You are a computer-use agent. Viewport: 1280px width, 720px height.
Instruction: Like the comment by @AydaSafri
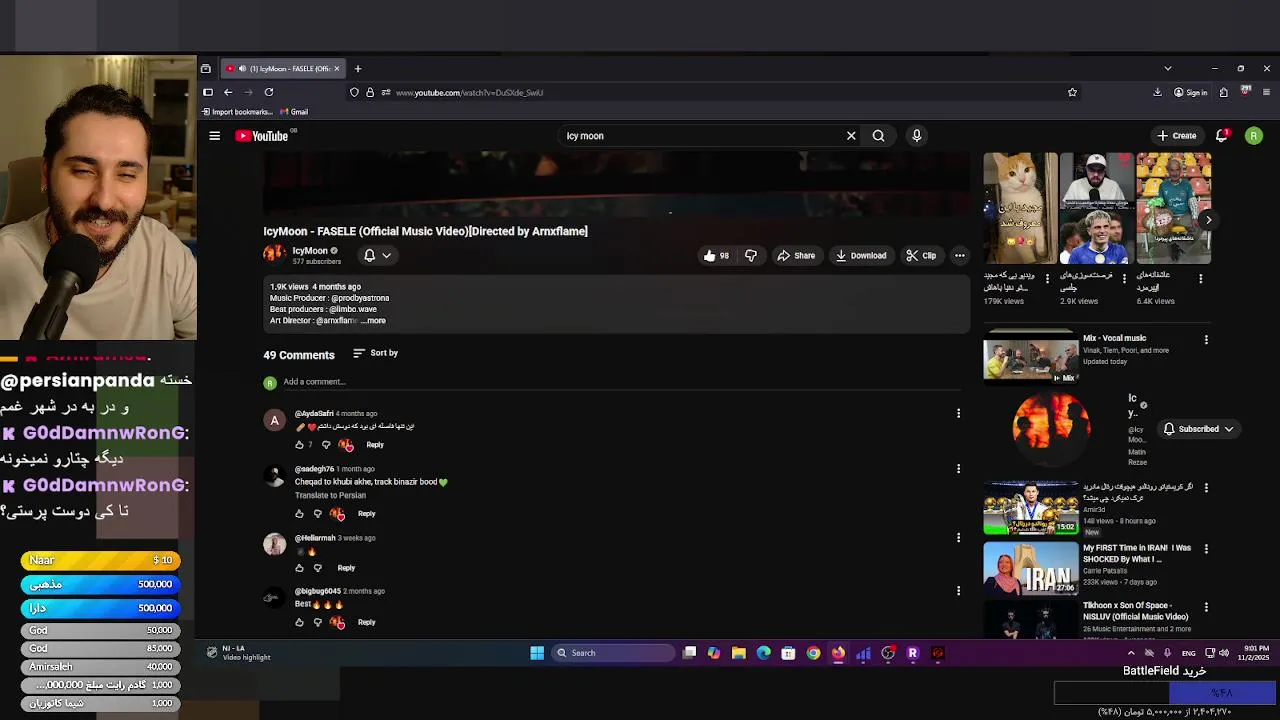(299, 444)
